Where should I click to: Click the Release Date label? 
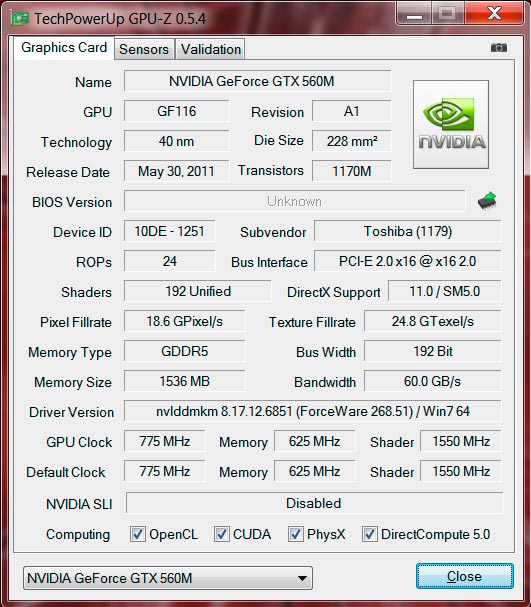(x=68, y=172)
